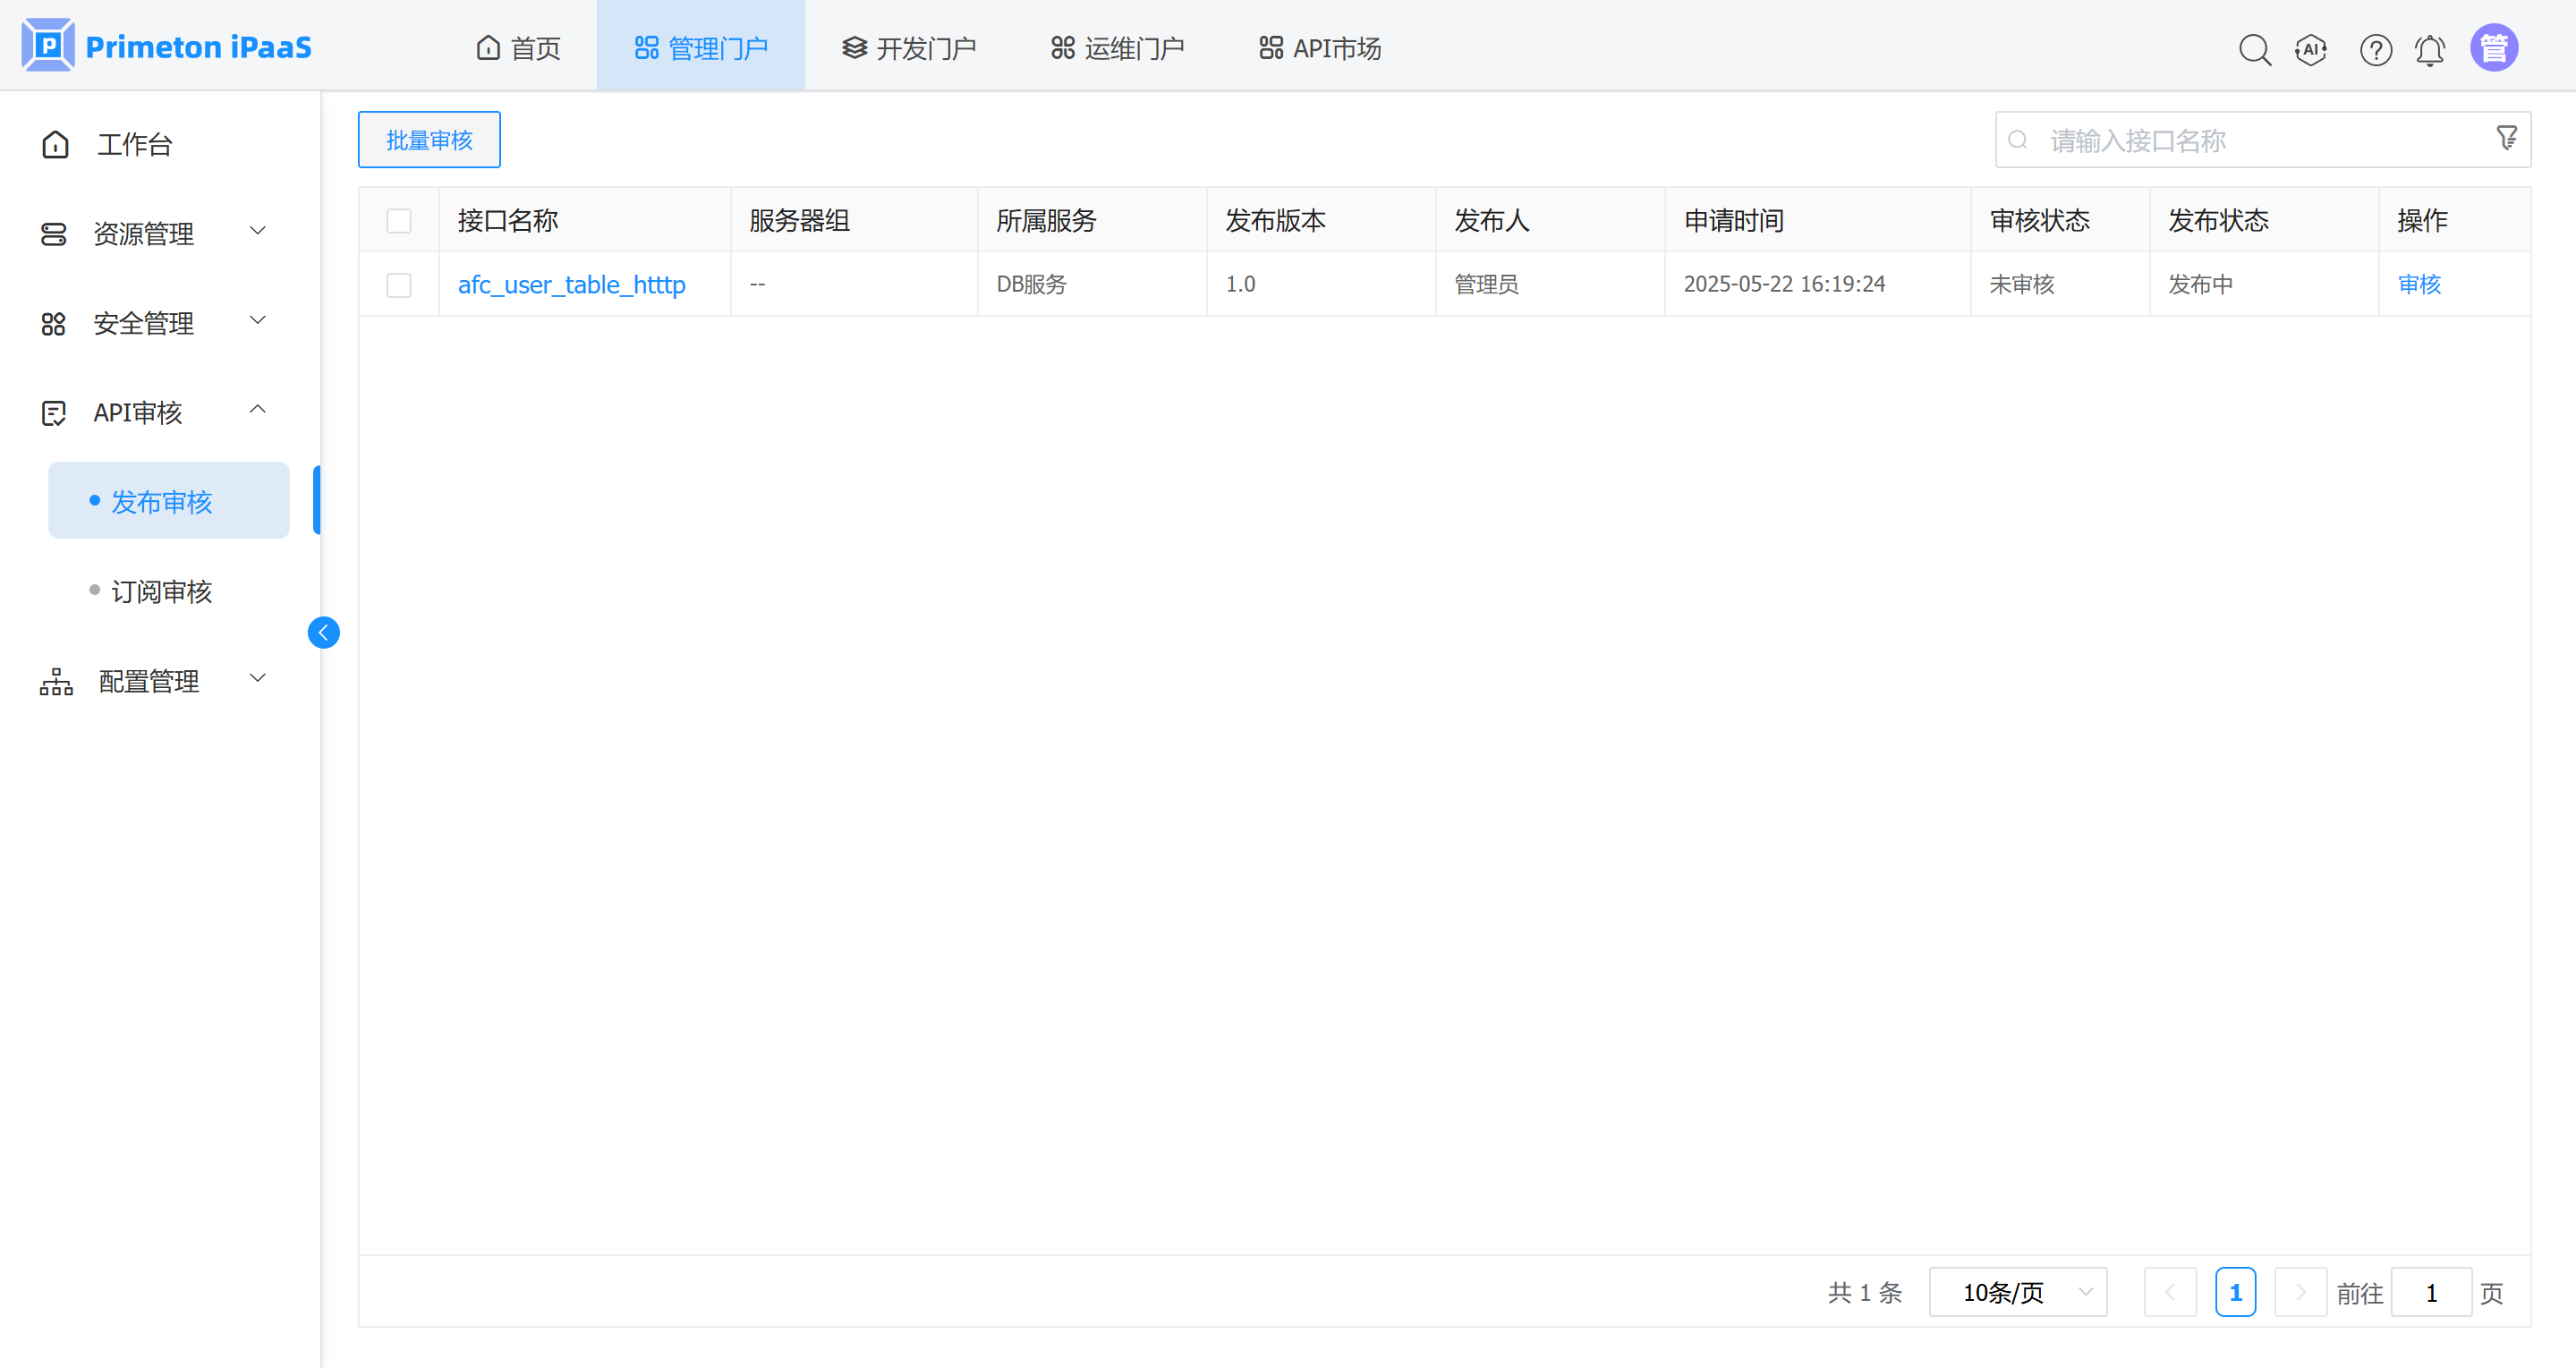Focus the 请输入接口名称 search field

tap(2250, 140)
